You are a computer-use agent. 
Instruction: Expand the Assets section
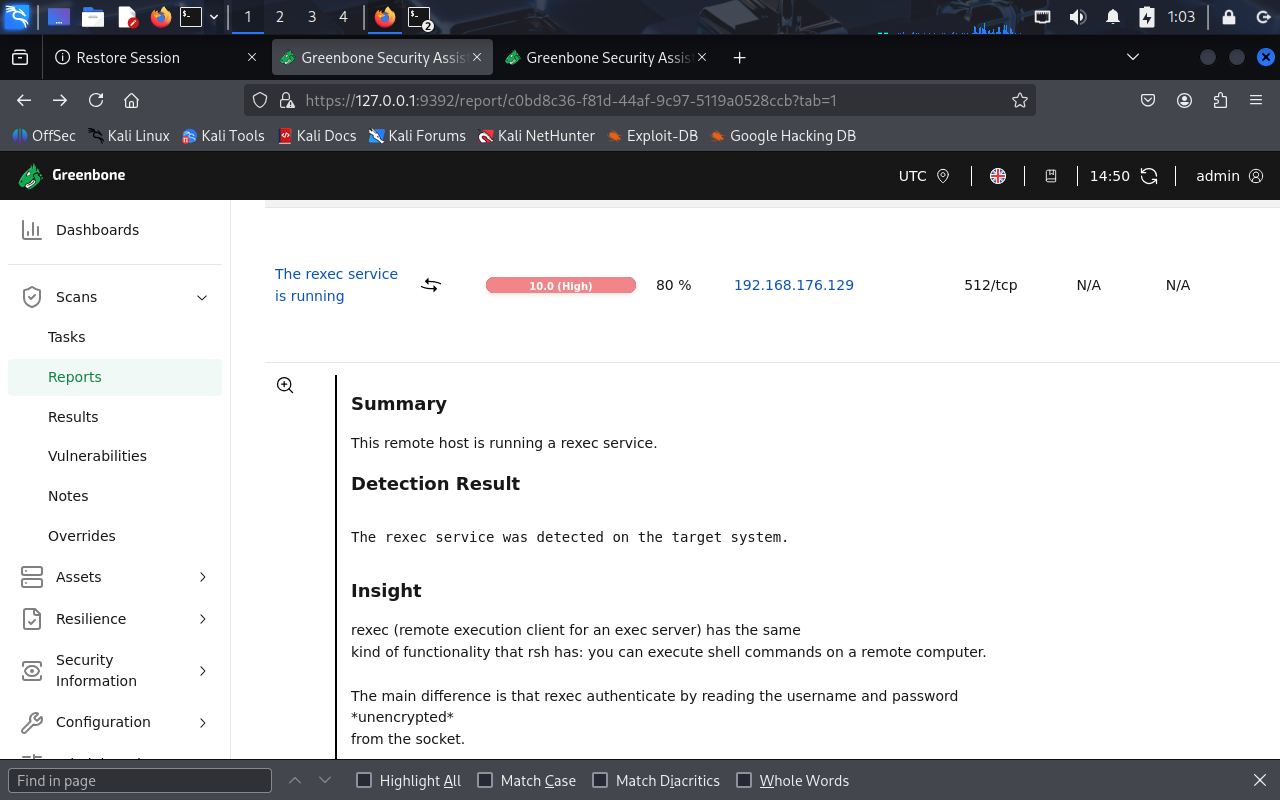203,577
